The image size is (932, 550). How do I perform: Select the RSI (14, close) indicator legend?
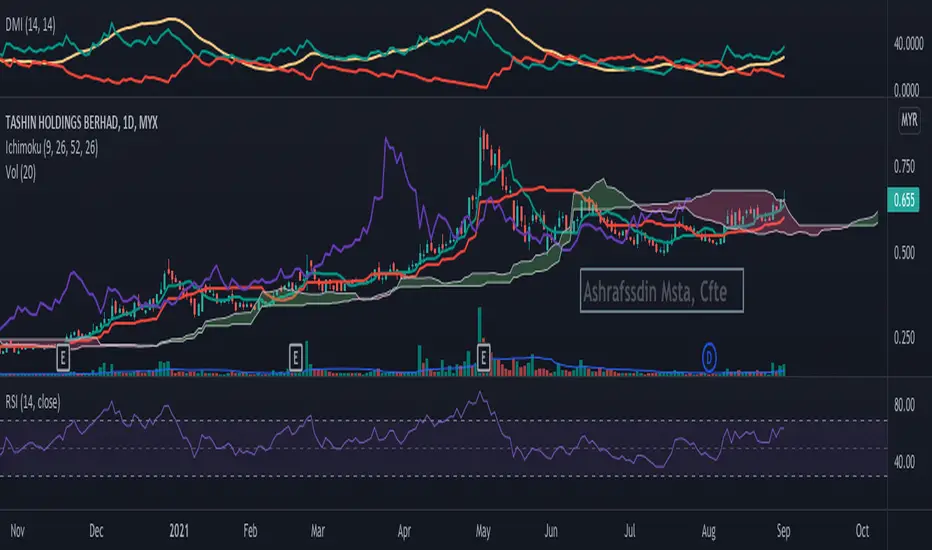(33, 402)
